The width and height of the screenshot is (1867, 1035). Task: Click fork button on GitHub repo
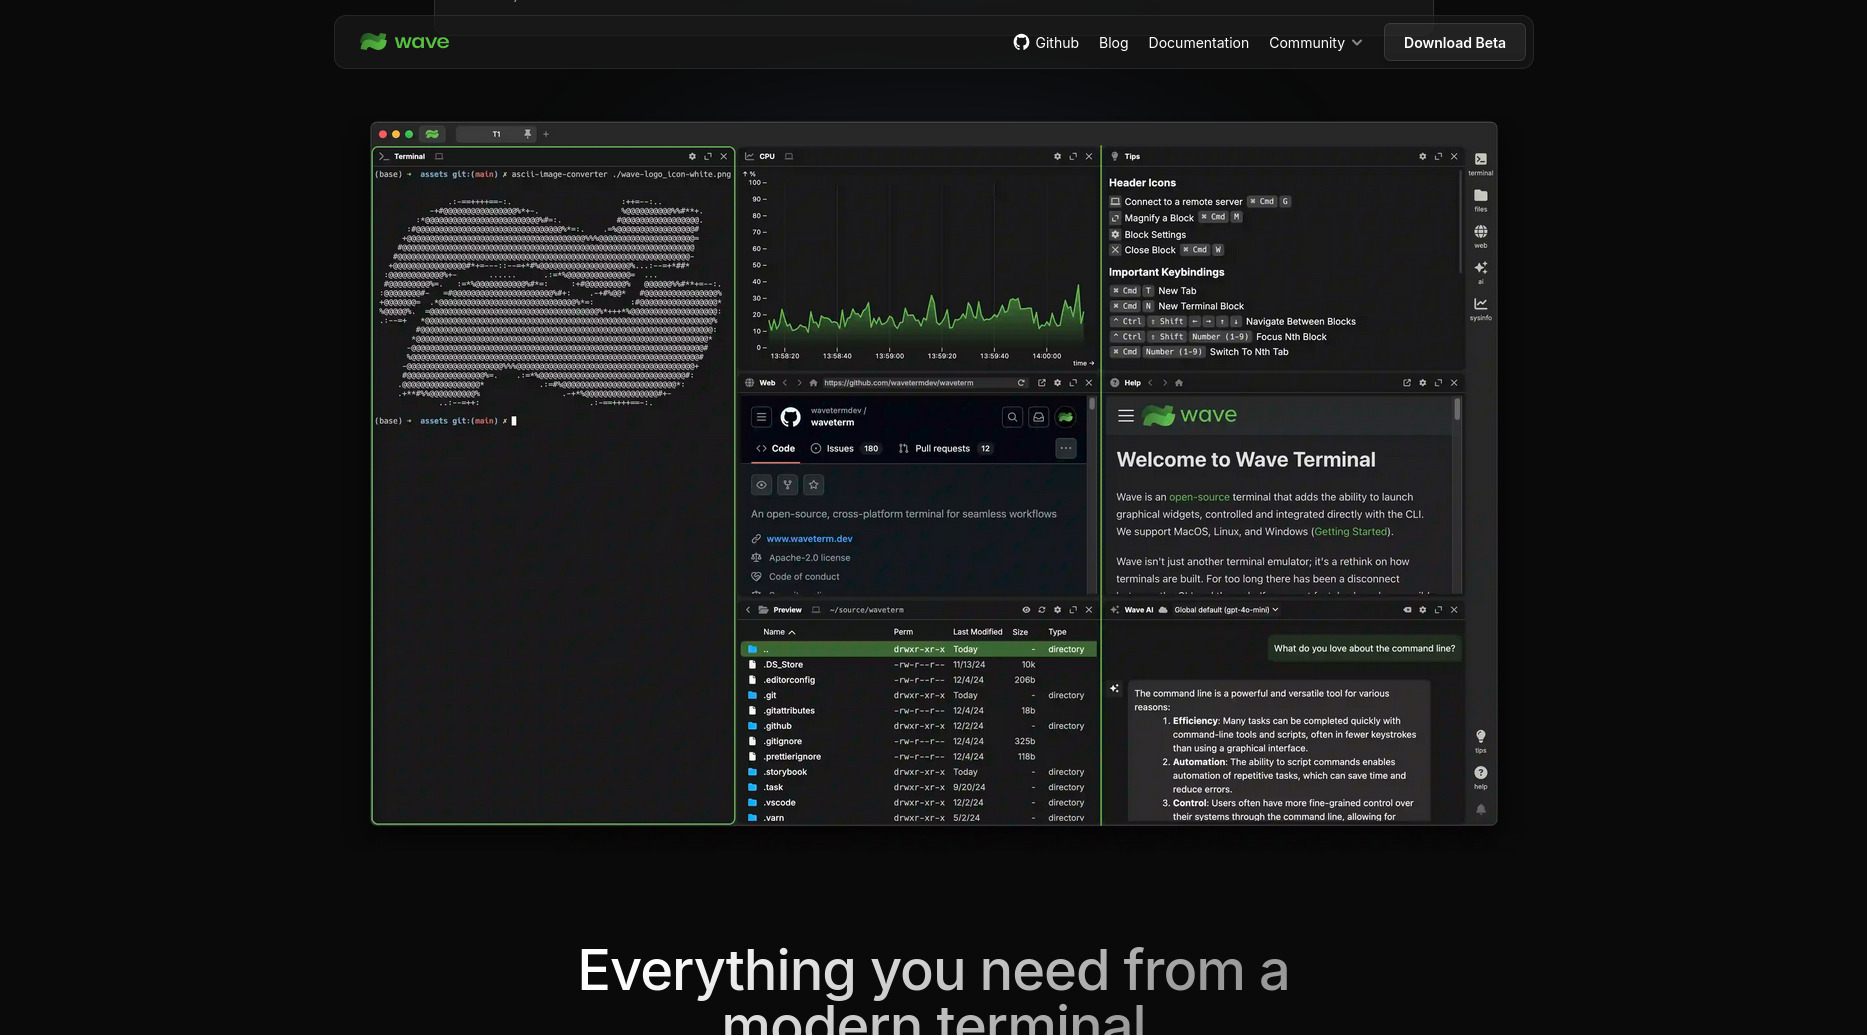pyautogui.click(x=787, y=484)
